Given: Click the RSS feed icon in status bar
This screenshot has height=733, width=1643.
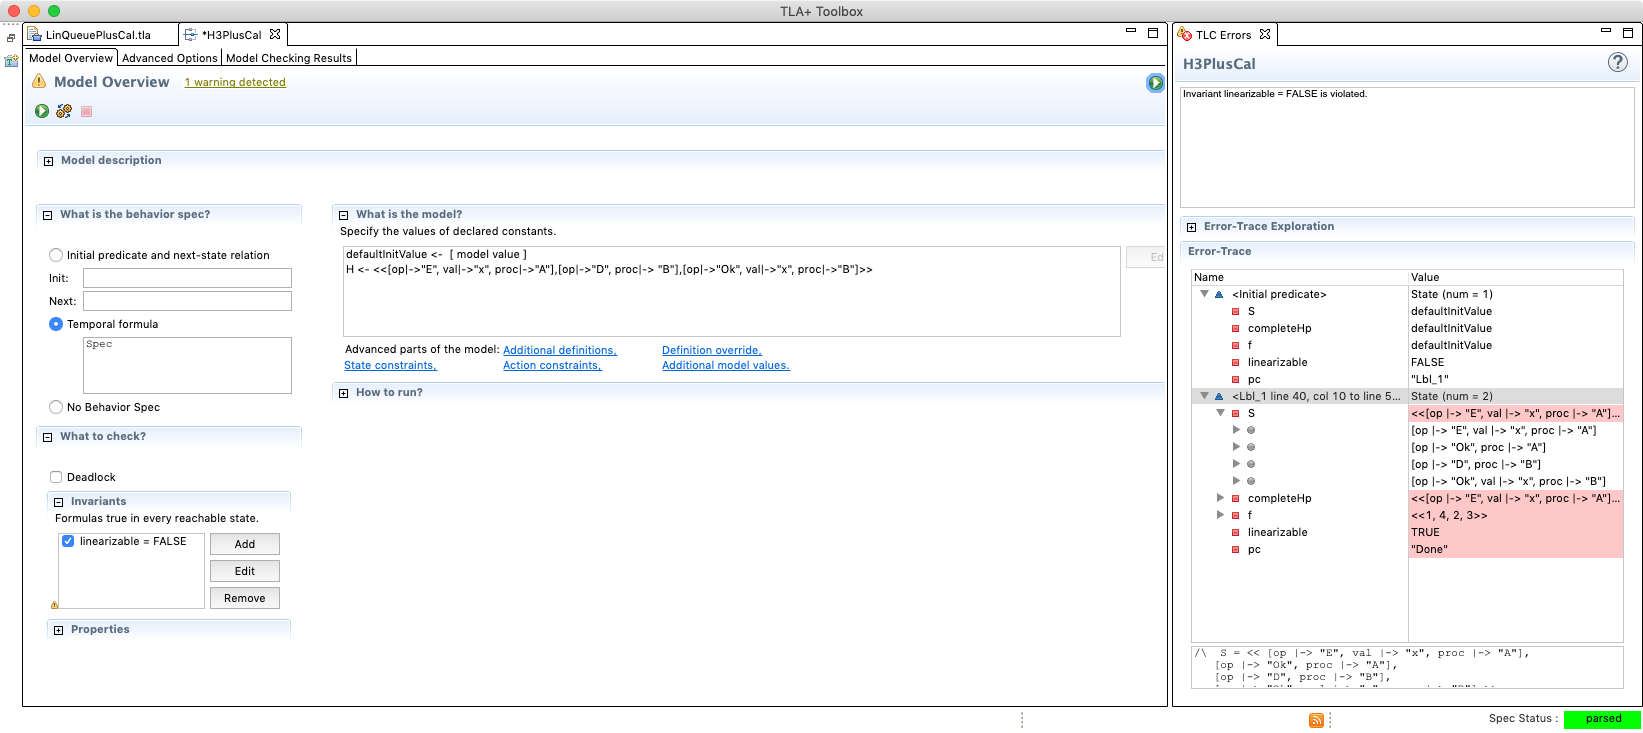Looking at the screenshot, I should tap(1316, 720).
